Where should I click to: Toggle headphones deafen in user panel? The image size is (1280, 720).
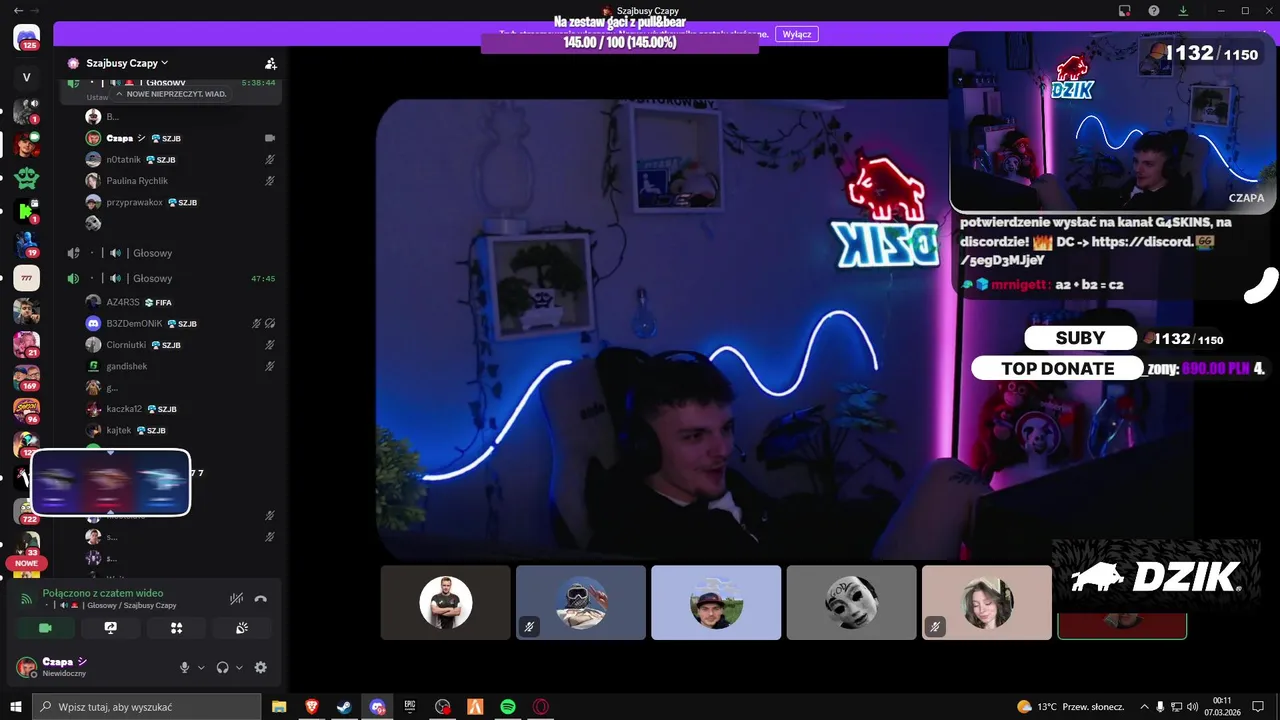click(x=222, y=667)
